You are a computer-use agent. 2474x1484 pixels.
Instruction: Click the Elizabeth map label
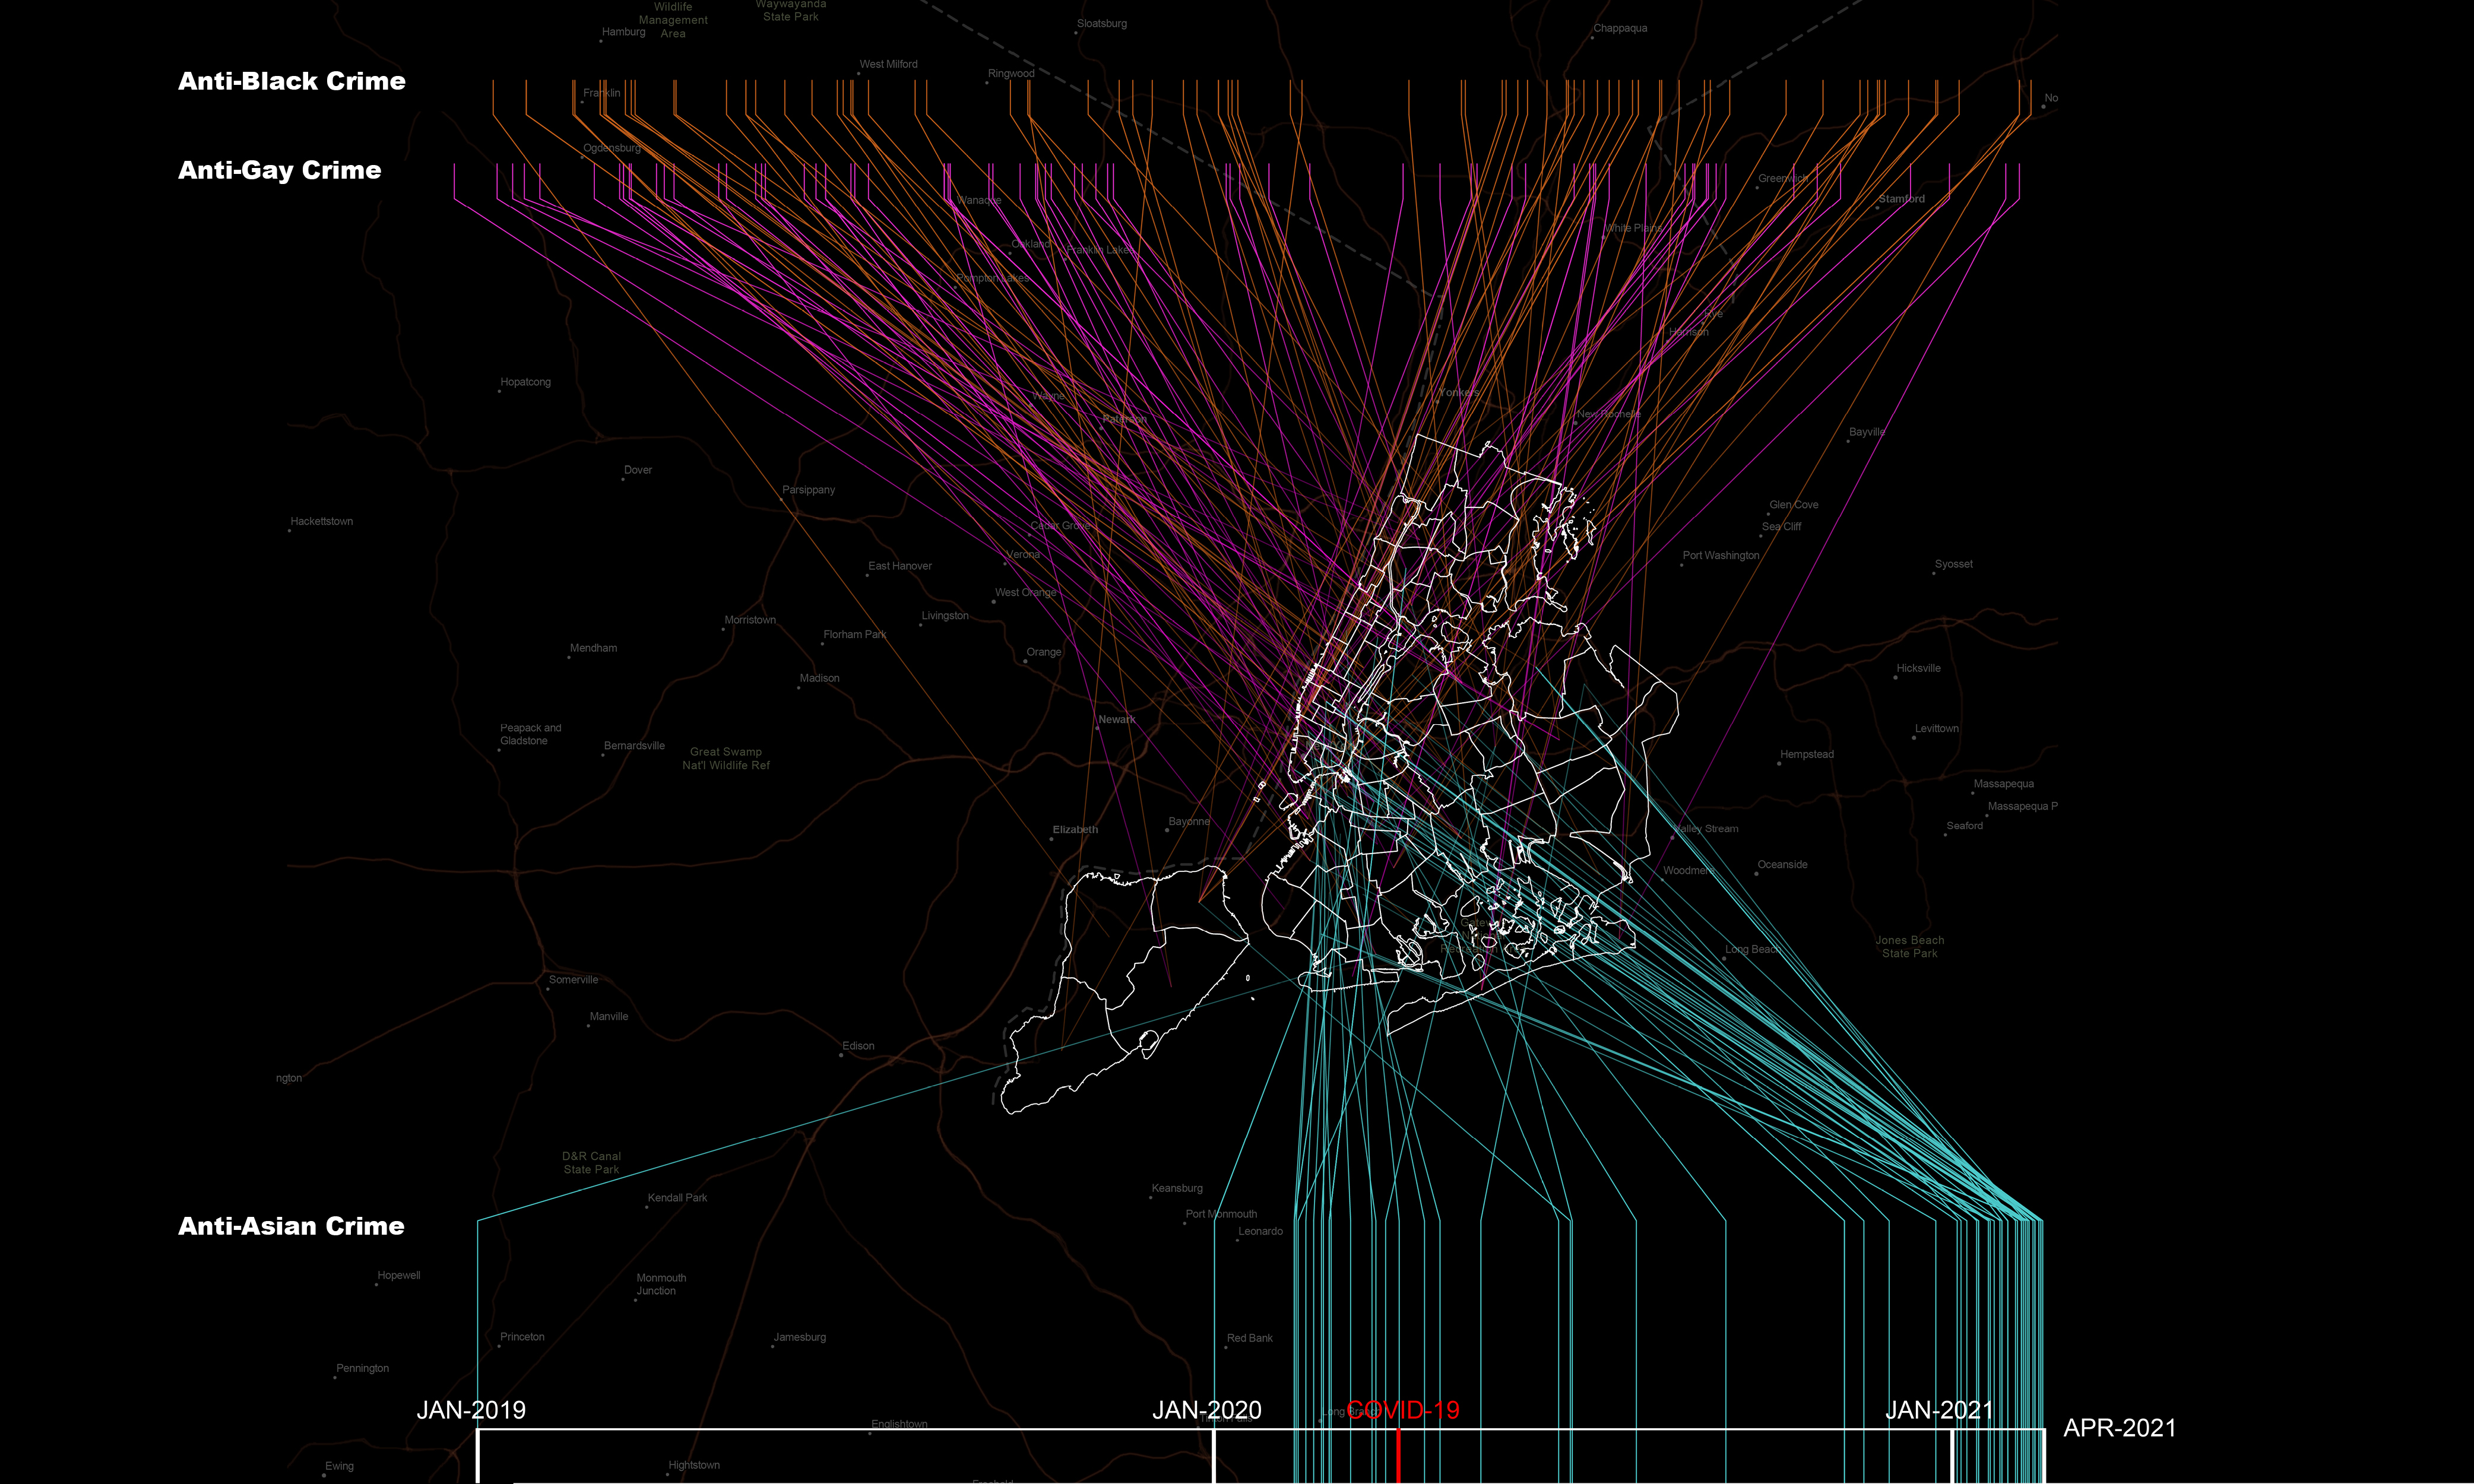pyautogui.click(x=1075, y=829)
